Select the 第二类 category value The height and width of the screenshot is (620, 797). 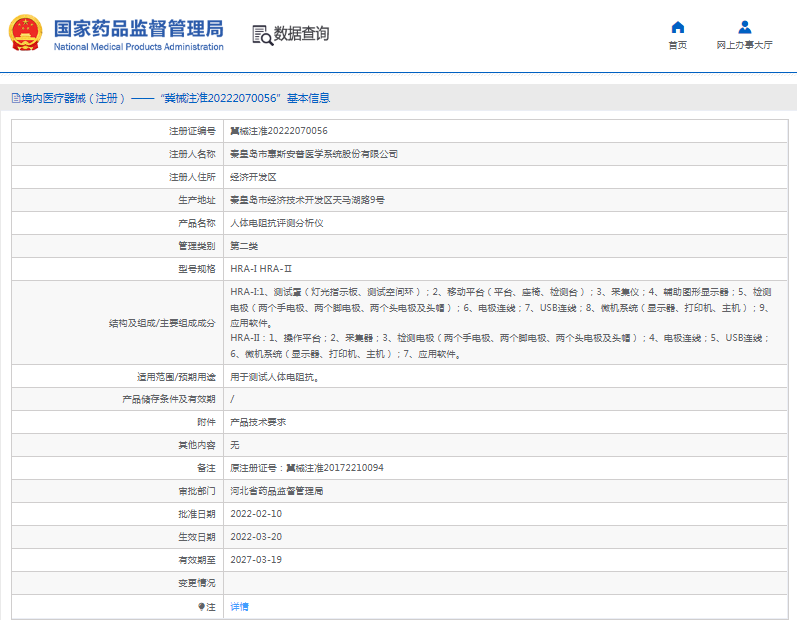pyautogui.click(x=244, y=246)
